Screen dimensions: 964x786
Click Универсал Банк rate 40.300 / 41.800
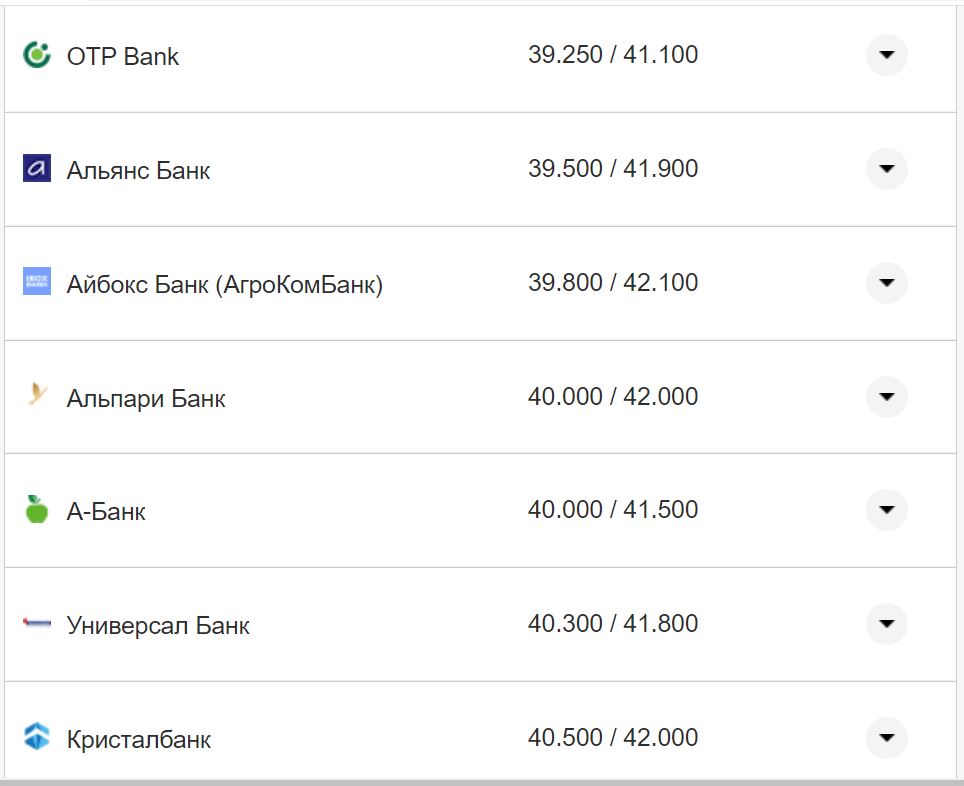(613, 624)
